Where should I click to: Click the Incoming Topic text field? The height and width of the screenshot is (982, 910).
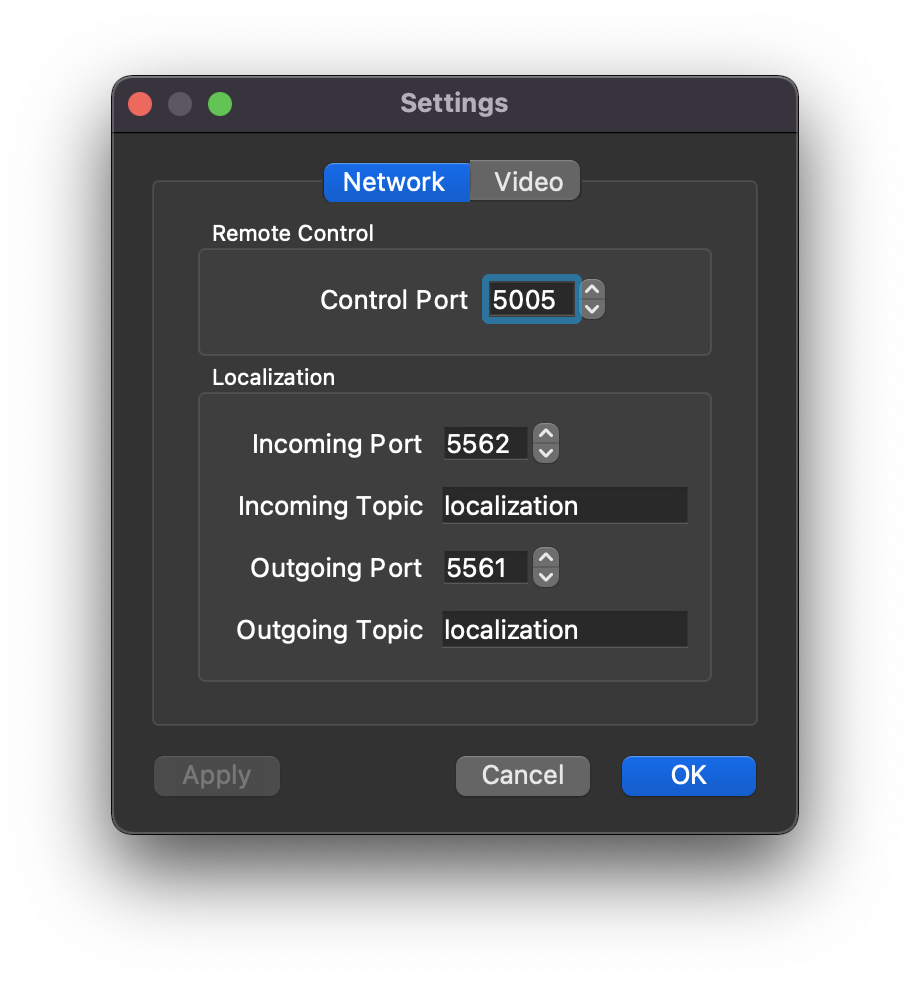click(564, 506)
